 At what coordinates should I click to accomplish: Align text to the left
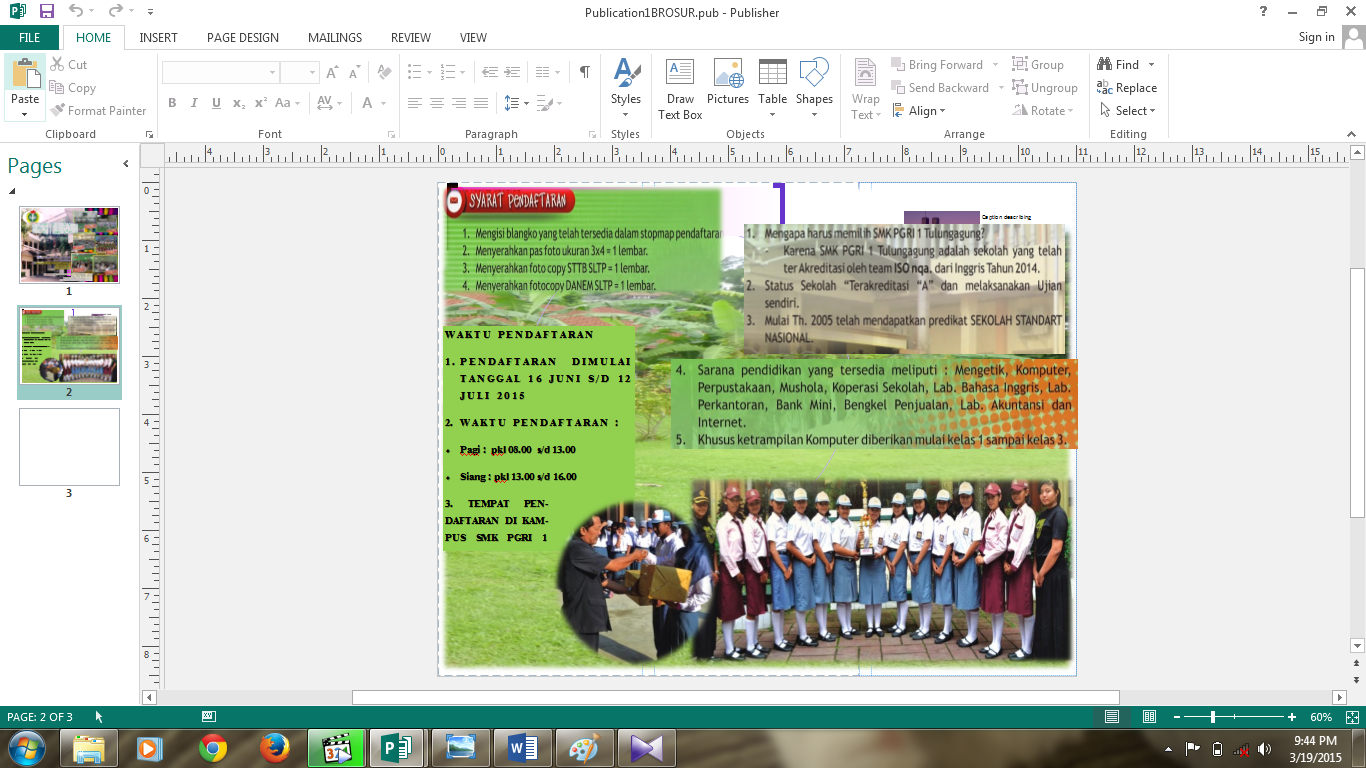click(415, 103)
